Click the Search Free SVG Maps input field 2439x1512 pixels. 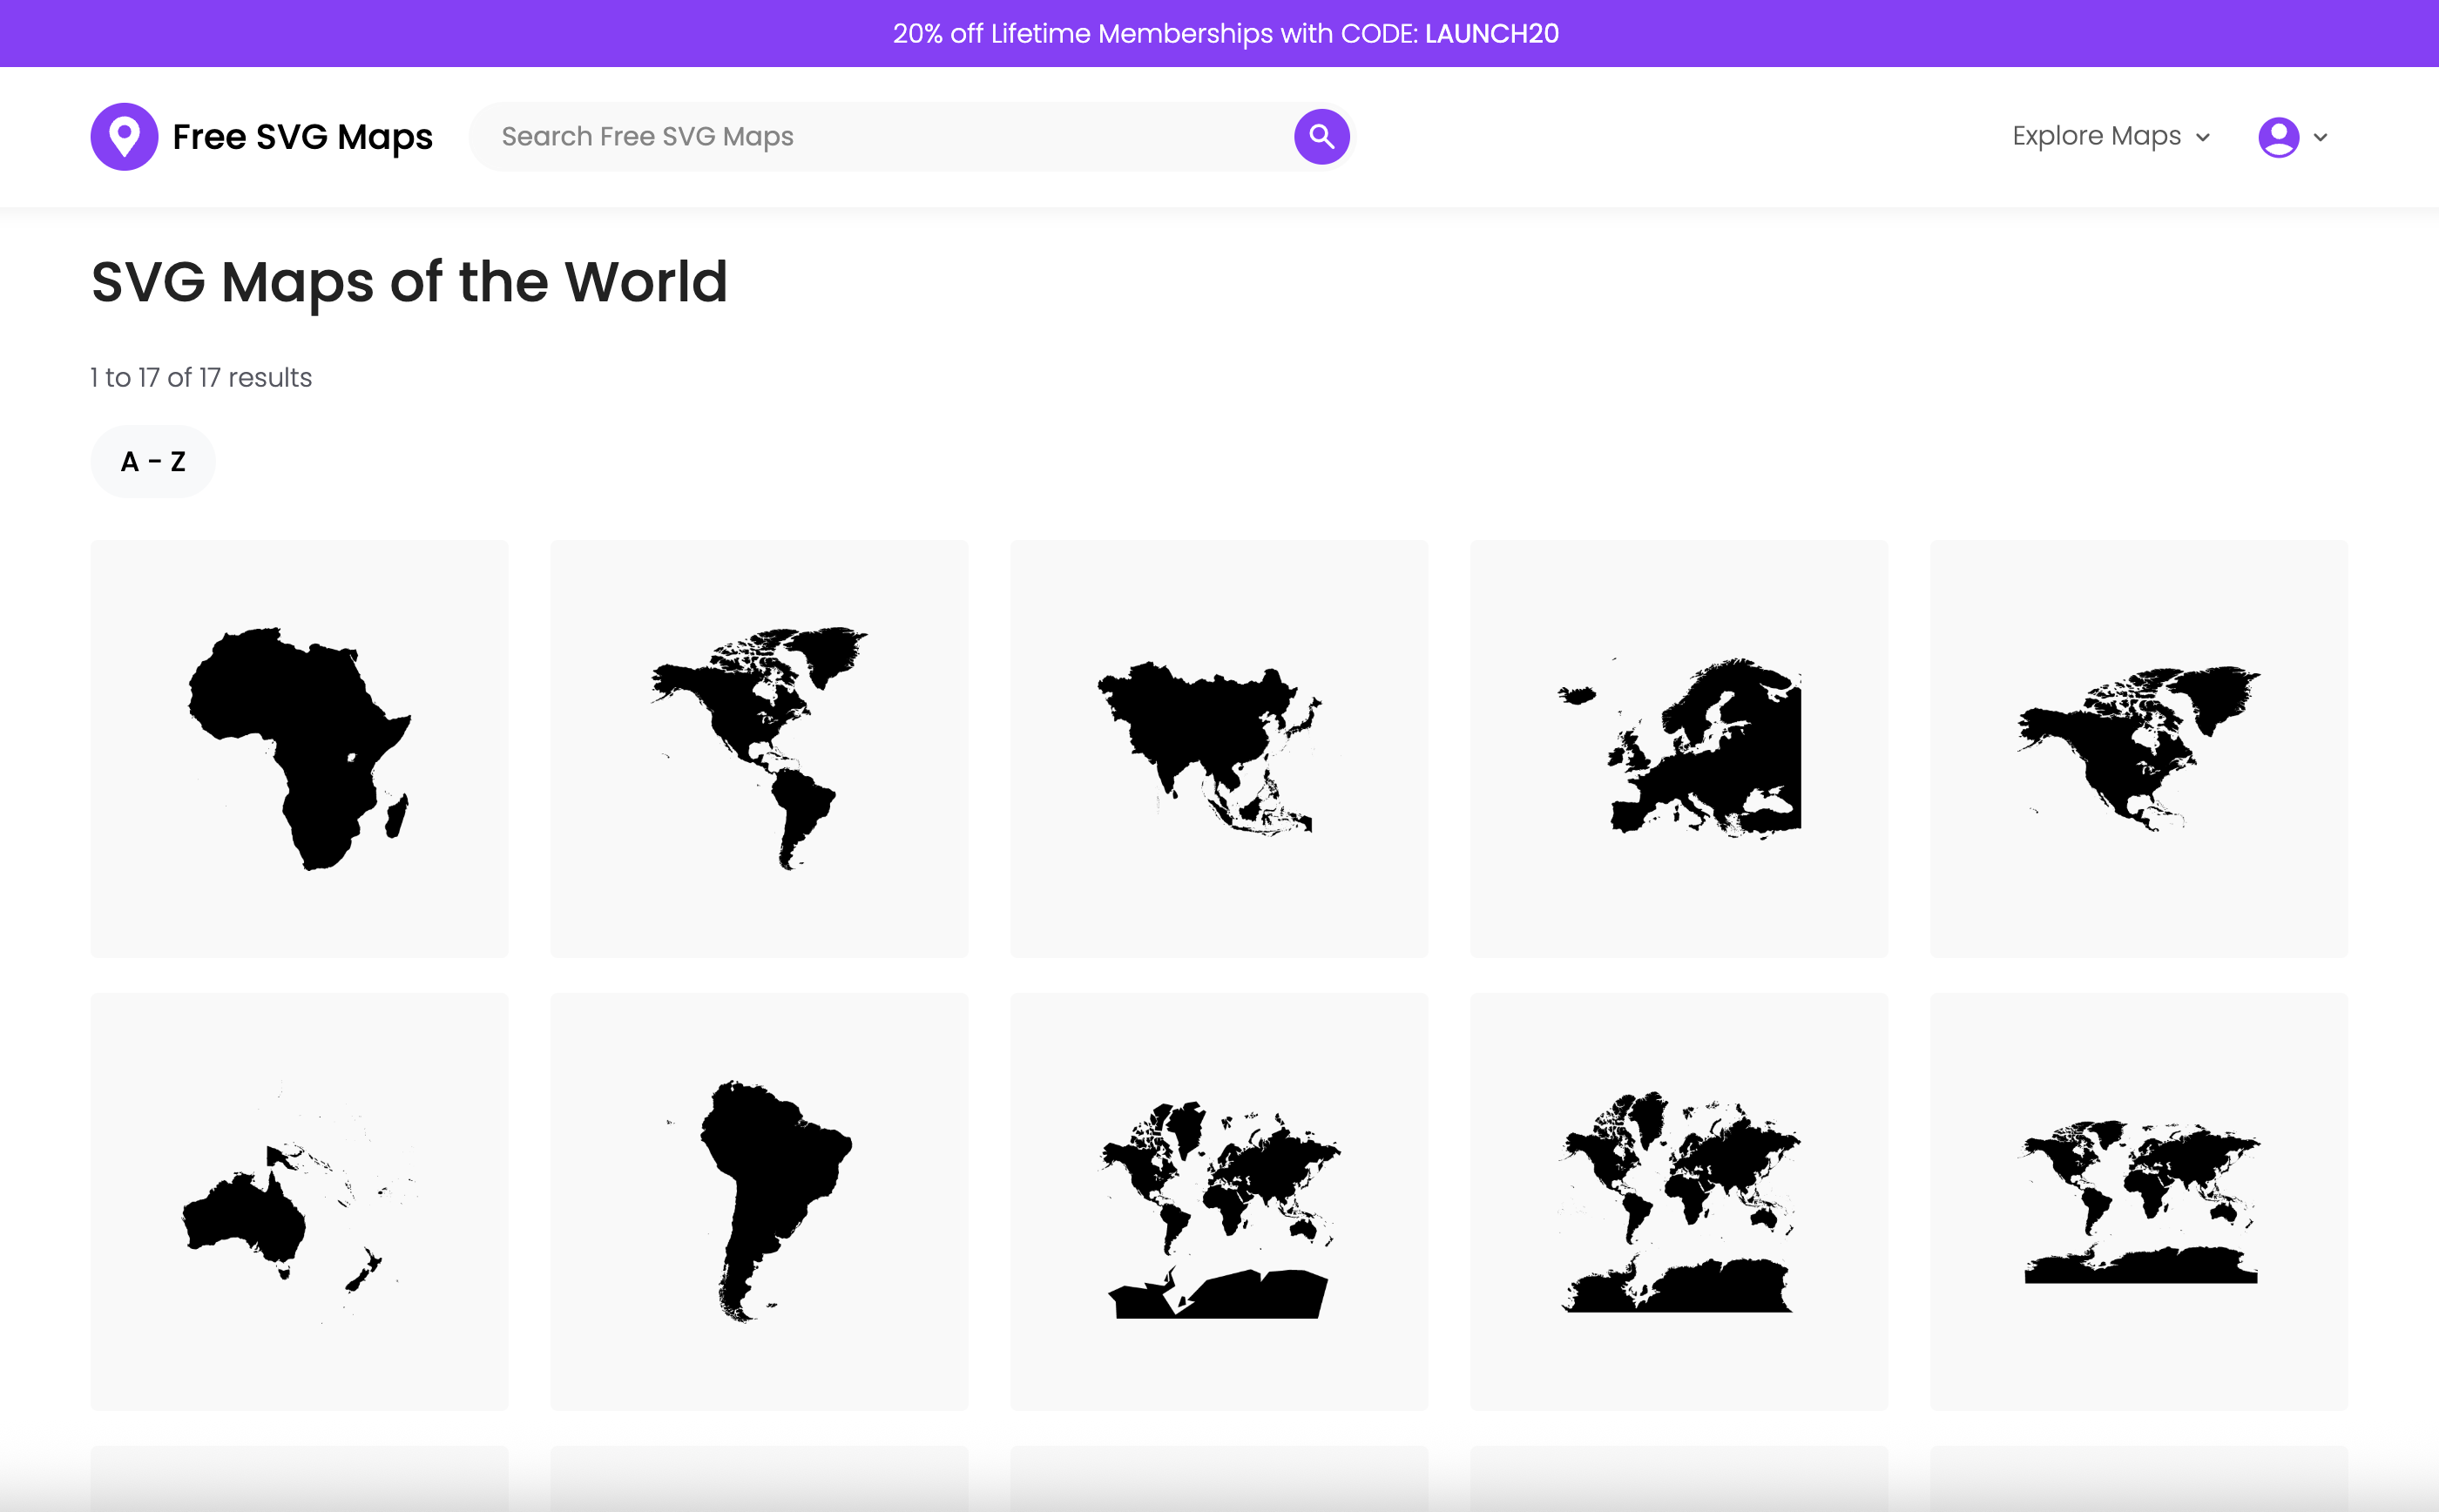pyautogui.click(x=880, y=136)
